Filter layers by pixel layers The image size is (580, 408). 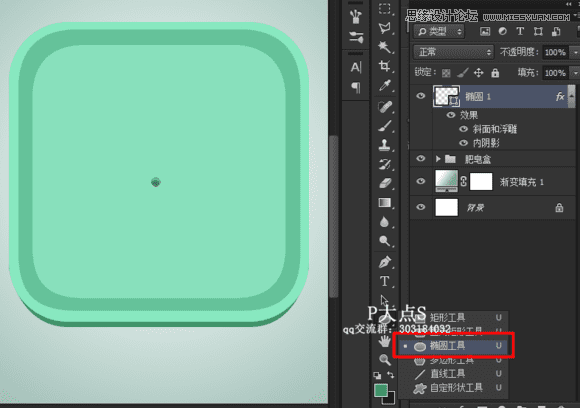[x=485, y=31]
